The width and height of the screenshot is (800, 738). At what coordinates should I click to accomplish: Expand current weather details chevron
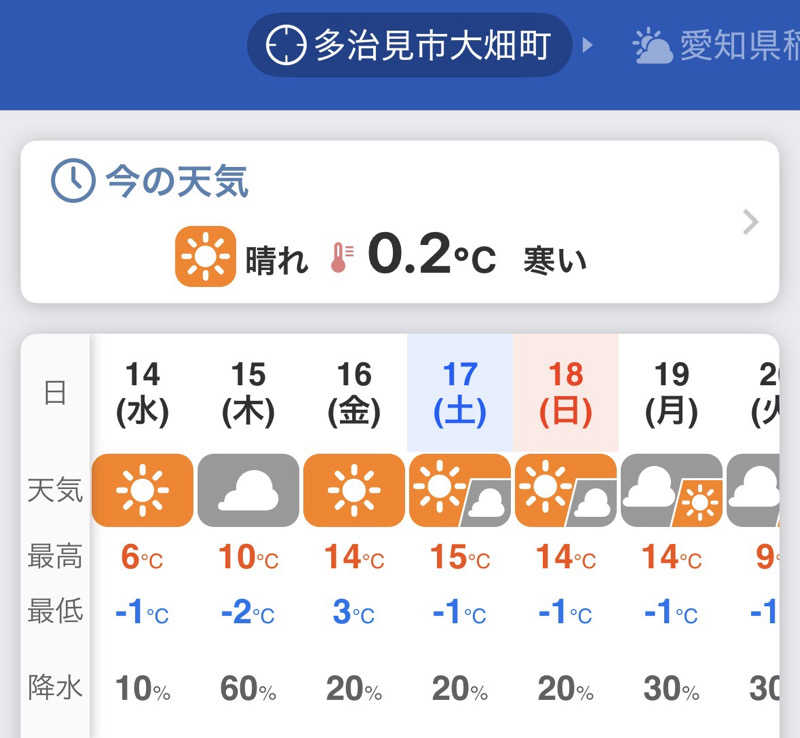751,222
